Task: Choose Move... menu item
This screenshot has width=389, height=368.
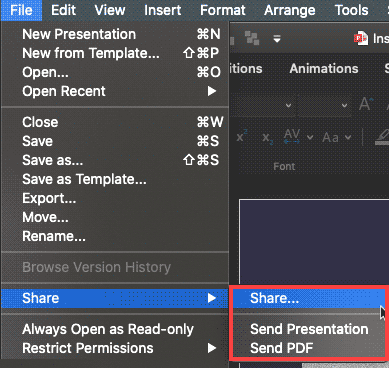Action: [115, 217]
